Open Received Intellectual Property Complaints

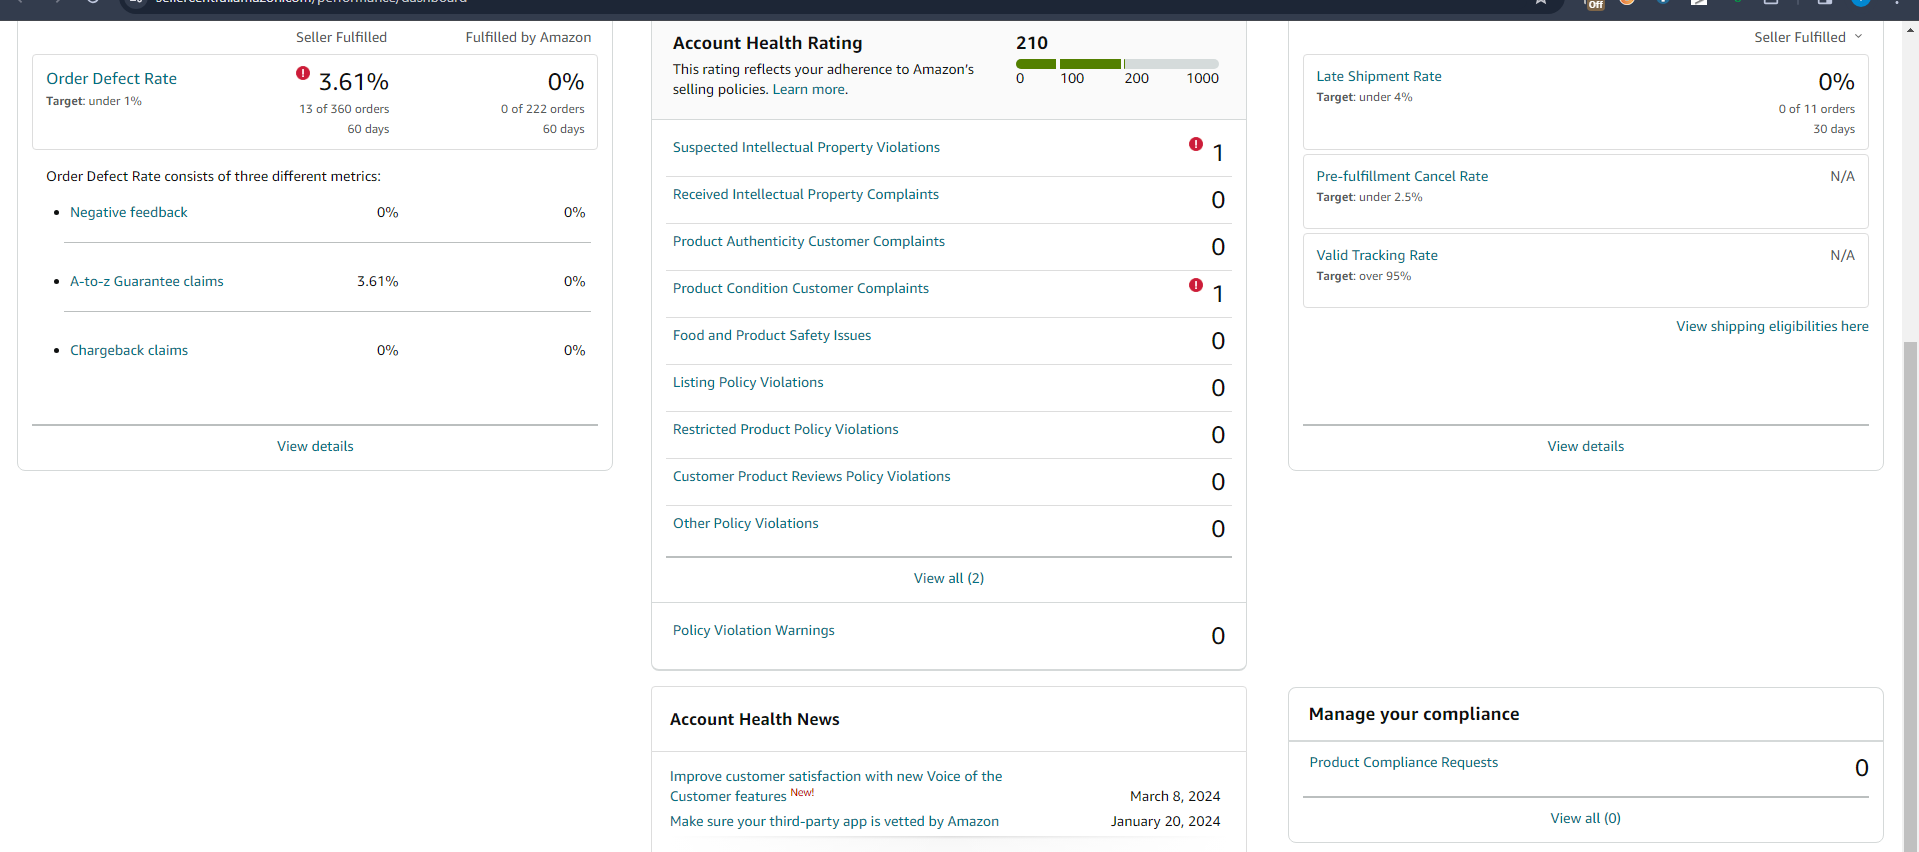[806, 194]
